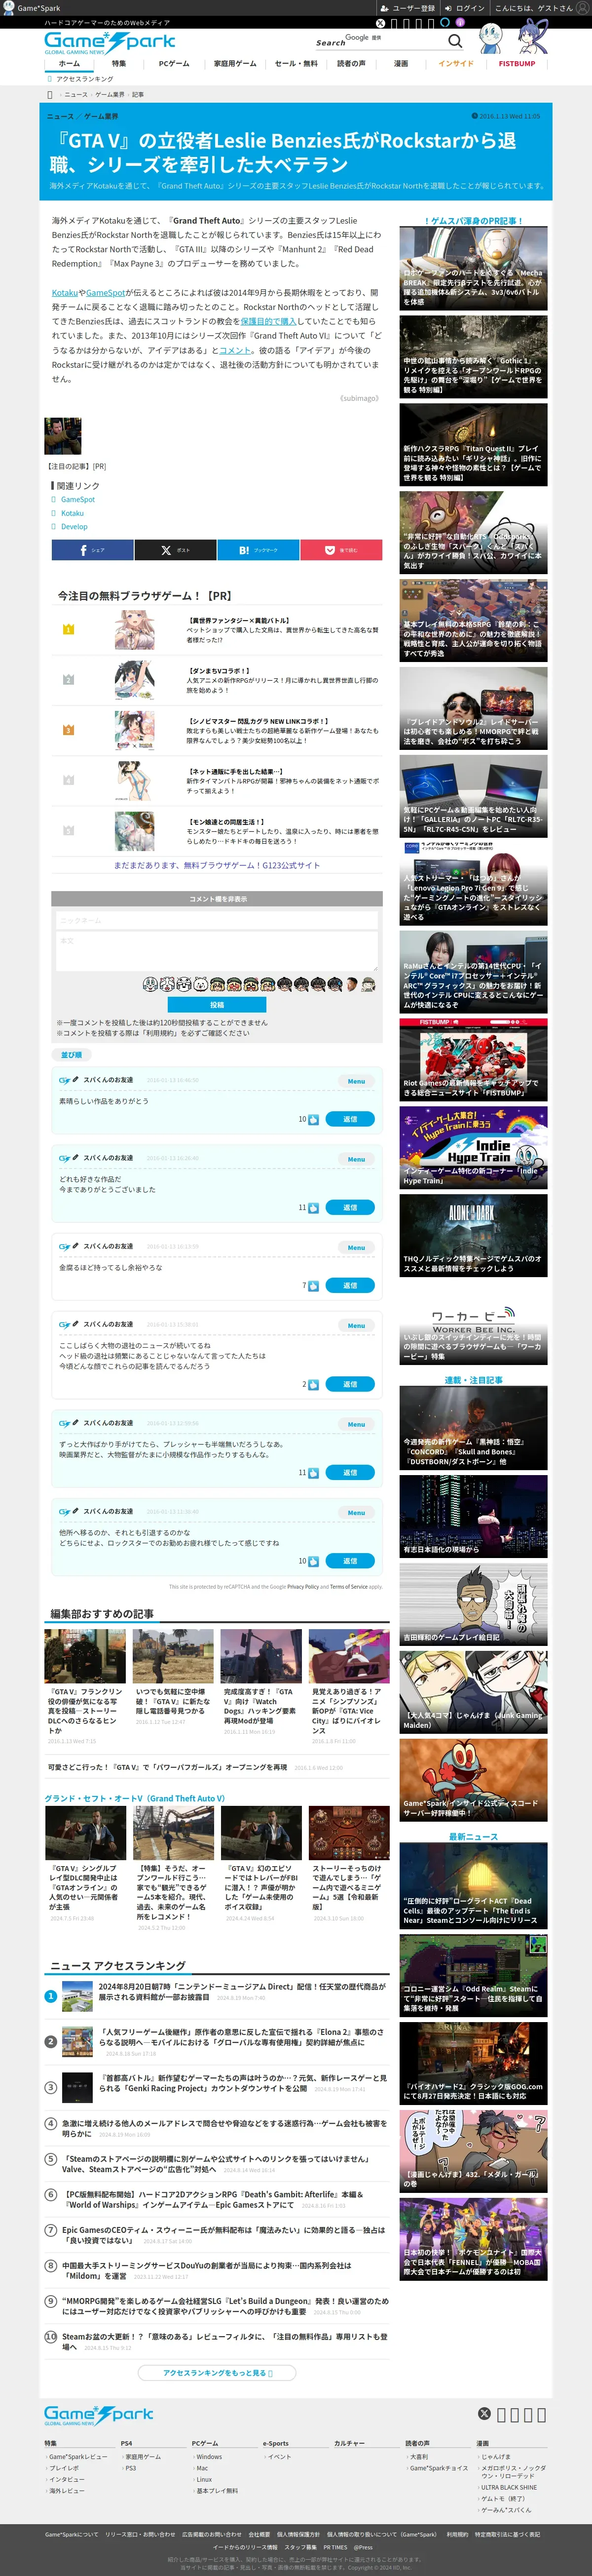Open the ALONE in the DARK sidebar banner
Viewport: 592px width, 2576px height.
(473, 1236)
